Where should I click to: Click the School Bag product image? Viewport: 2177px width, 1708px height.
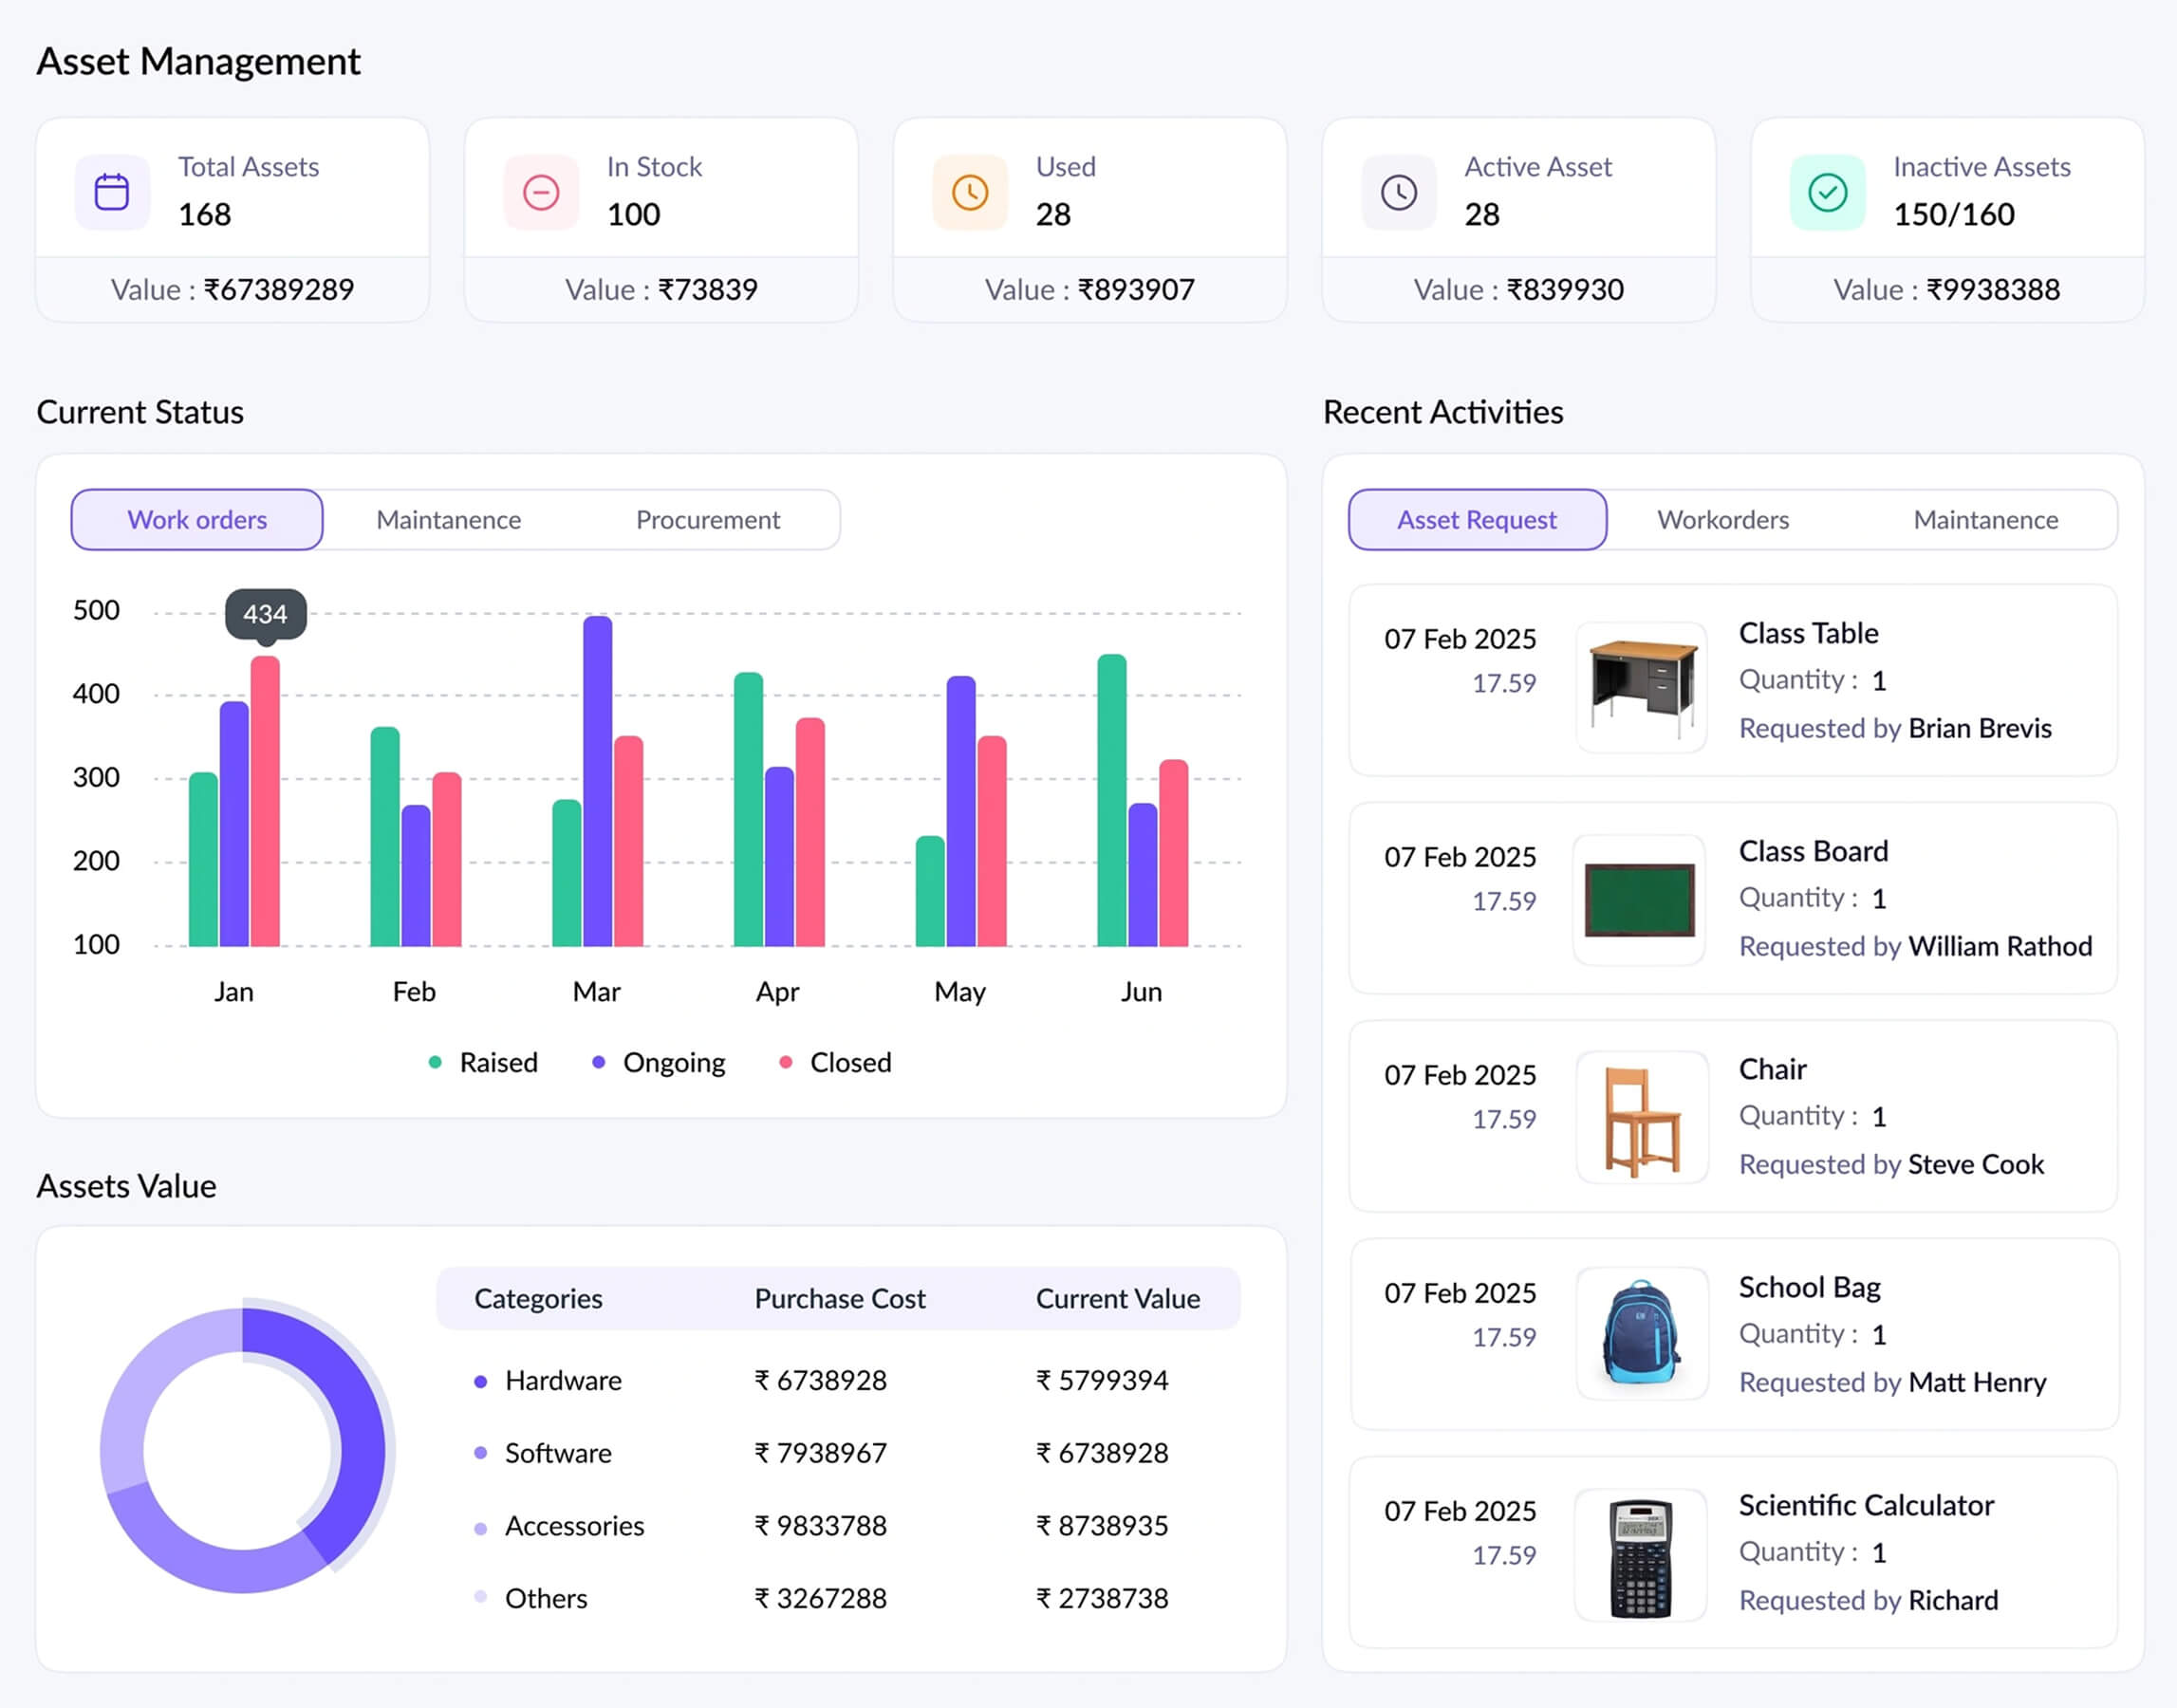tap(1641, 1333)
